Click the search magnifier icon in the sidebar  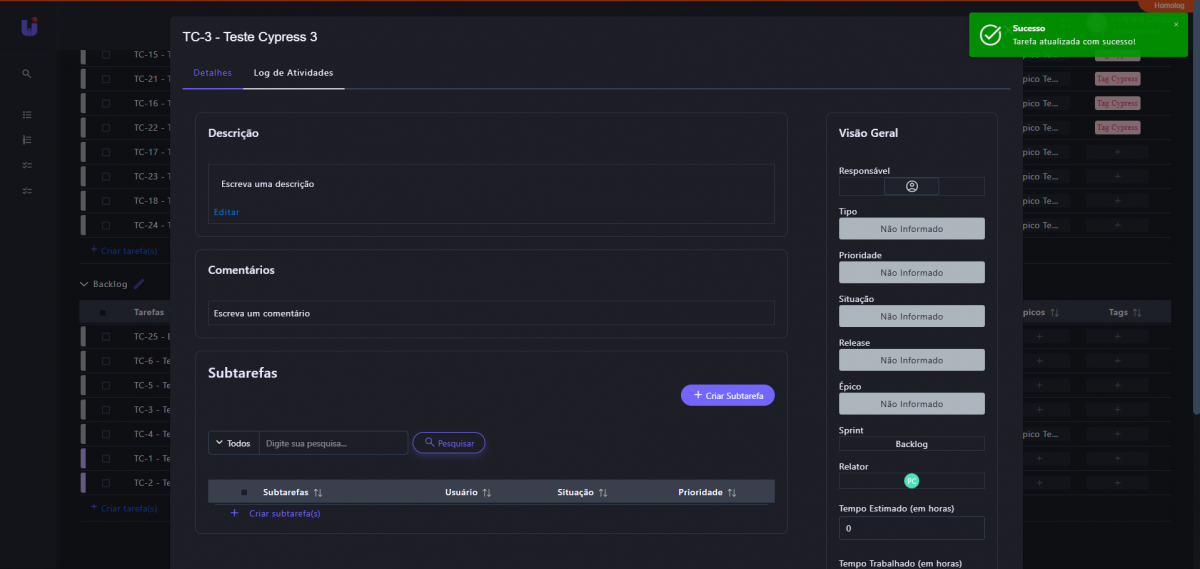(27, 74)
